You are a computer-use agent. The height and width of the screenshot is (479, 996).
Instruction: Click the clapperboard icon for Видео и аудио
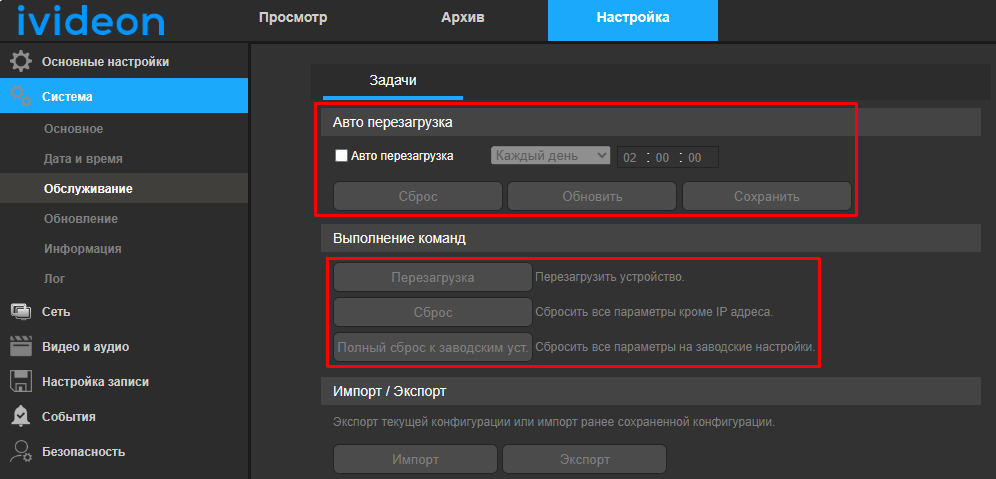coord(21,347)
